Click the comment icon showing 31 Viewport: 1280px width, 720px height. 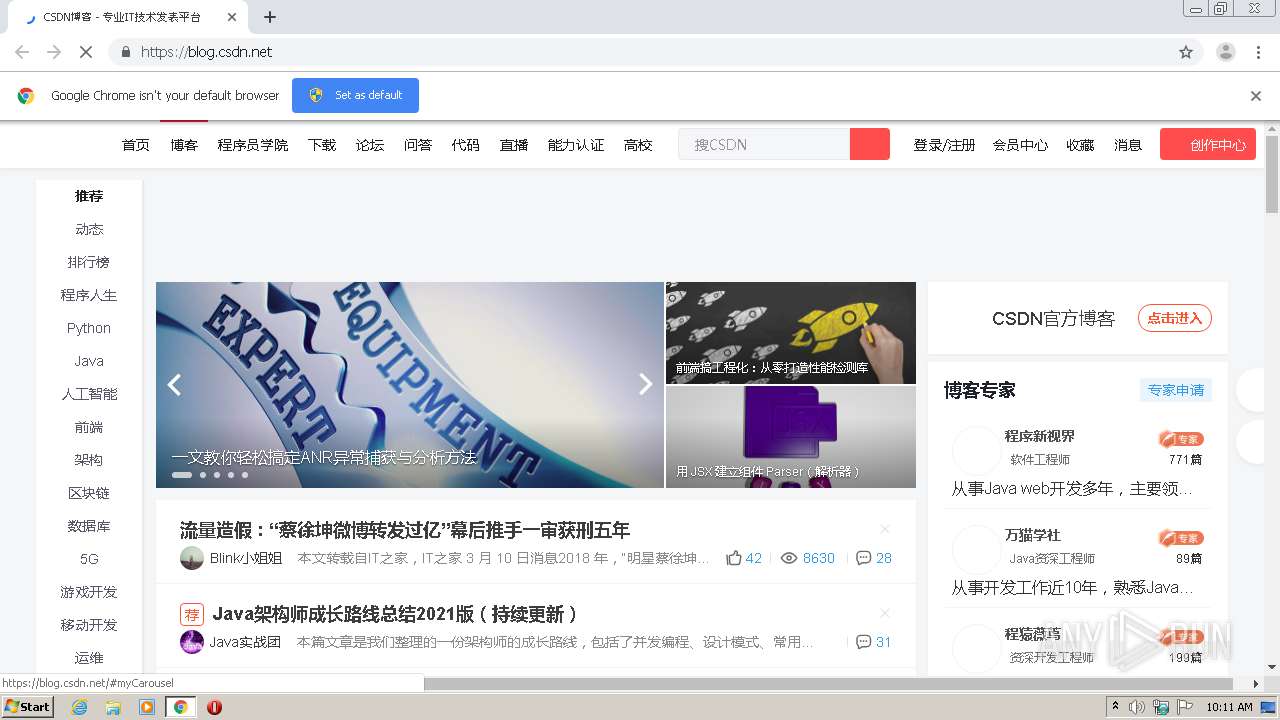pyautogui.click(x=864, y=642)
